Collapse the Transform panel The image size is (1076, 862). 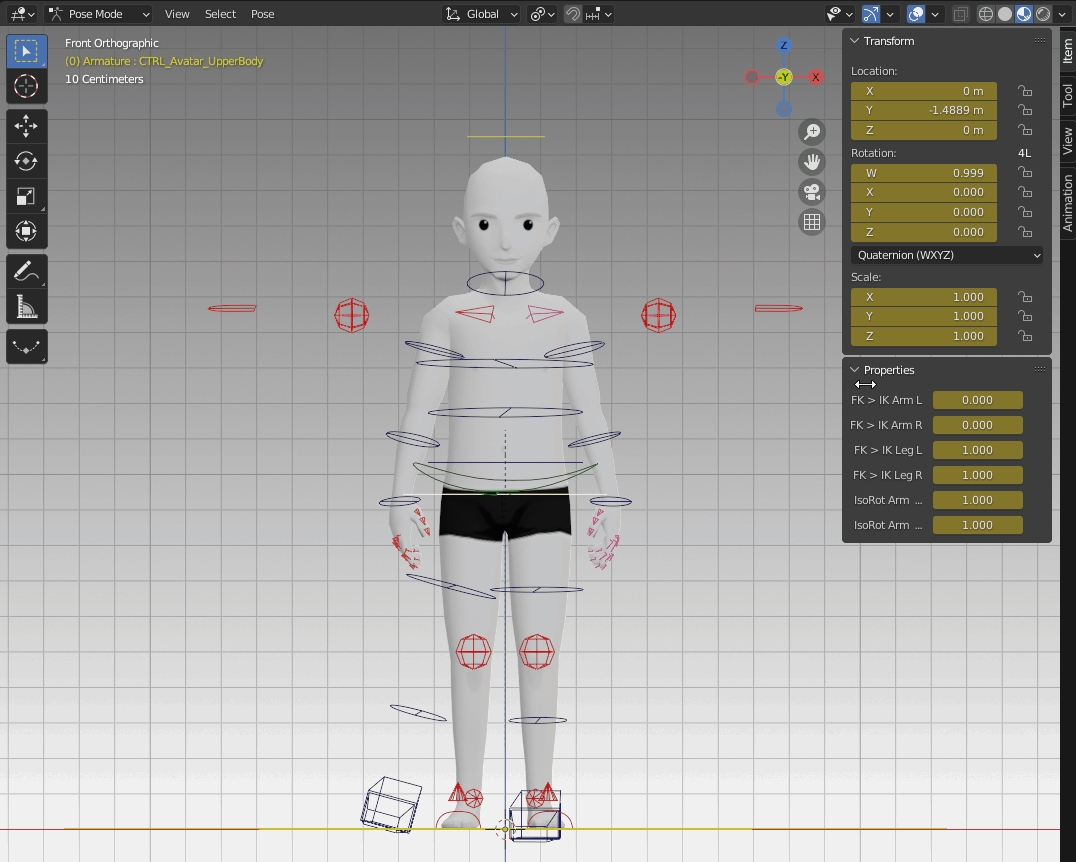[855, 41]
